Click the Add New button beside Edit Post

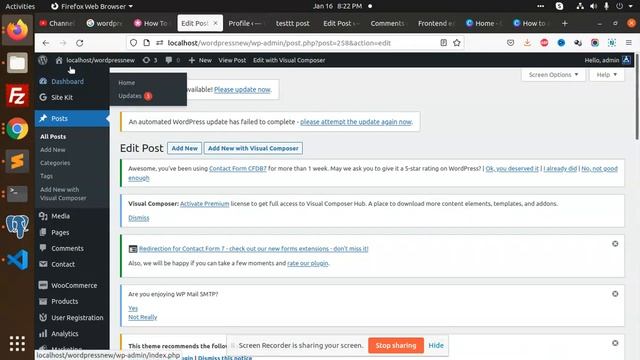pyautogui.click(x=184, y=148)
